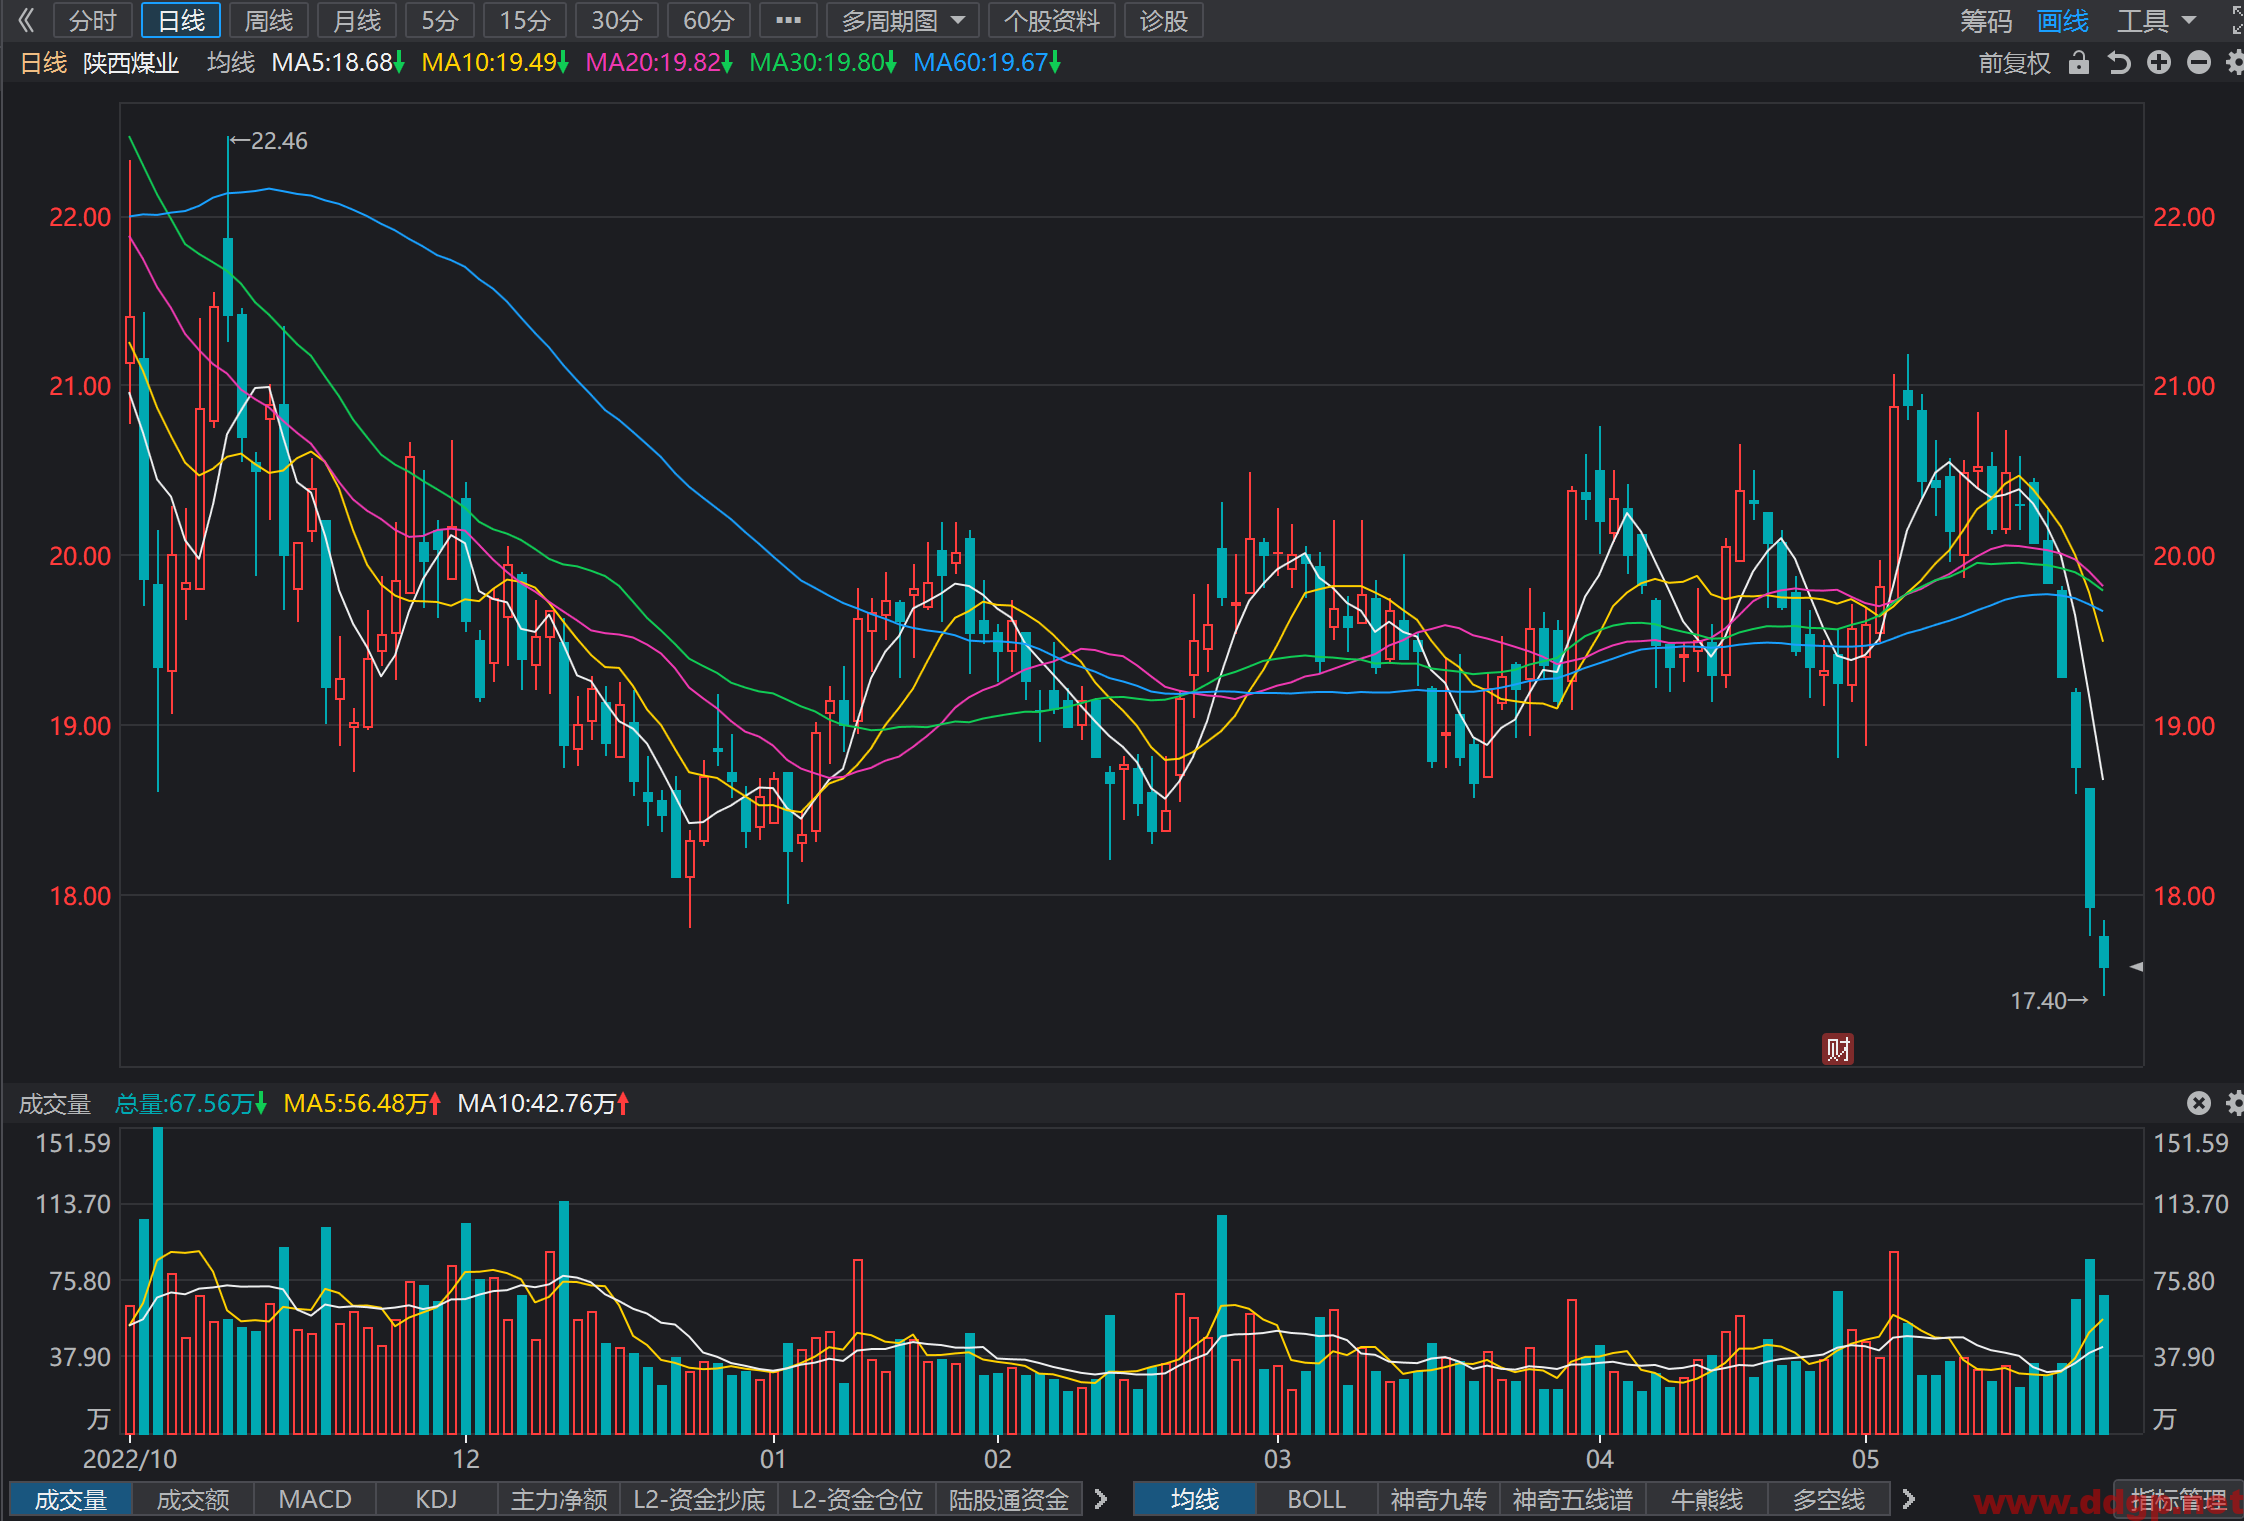2244x1521 pixels.
Task: Enter fullscreen with the corner icon
Action: pos(2237,19)
